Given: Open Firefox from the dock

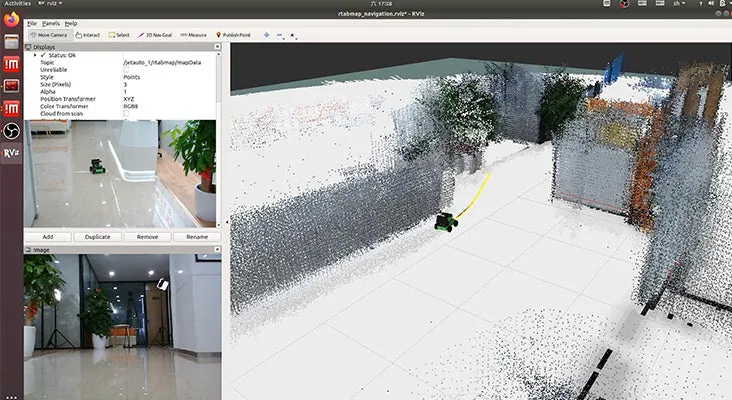Looking at the screenshot, I should click(11, 20).
